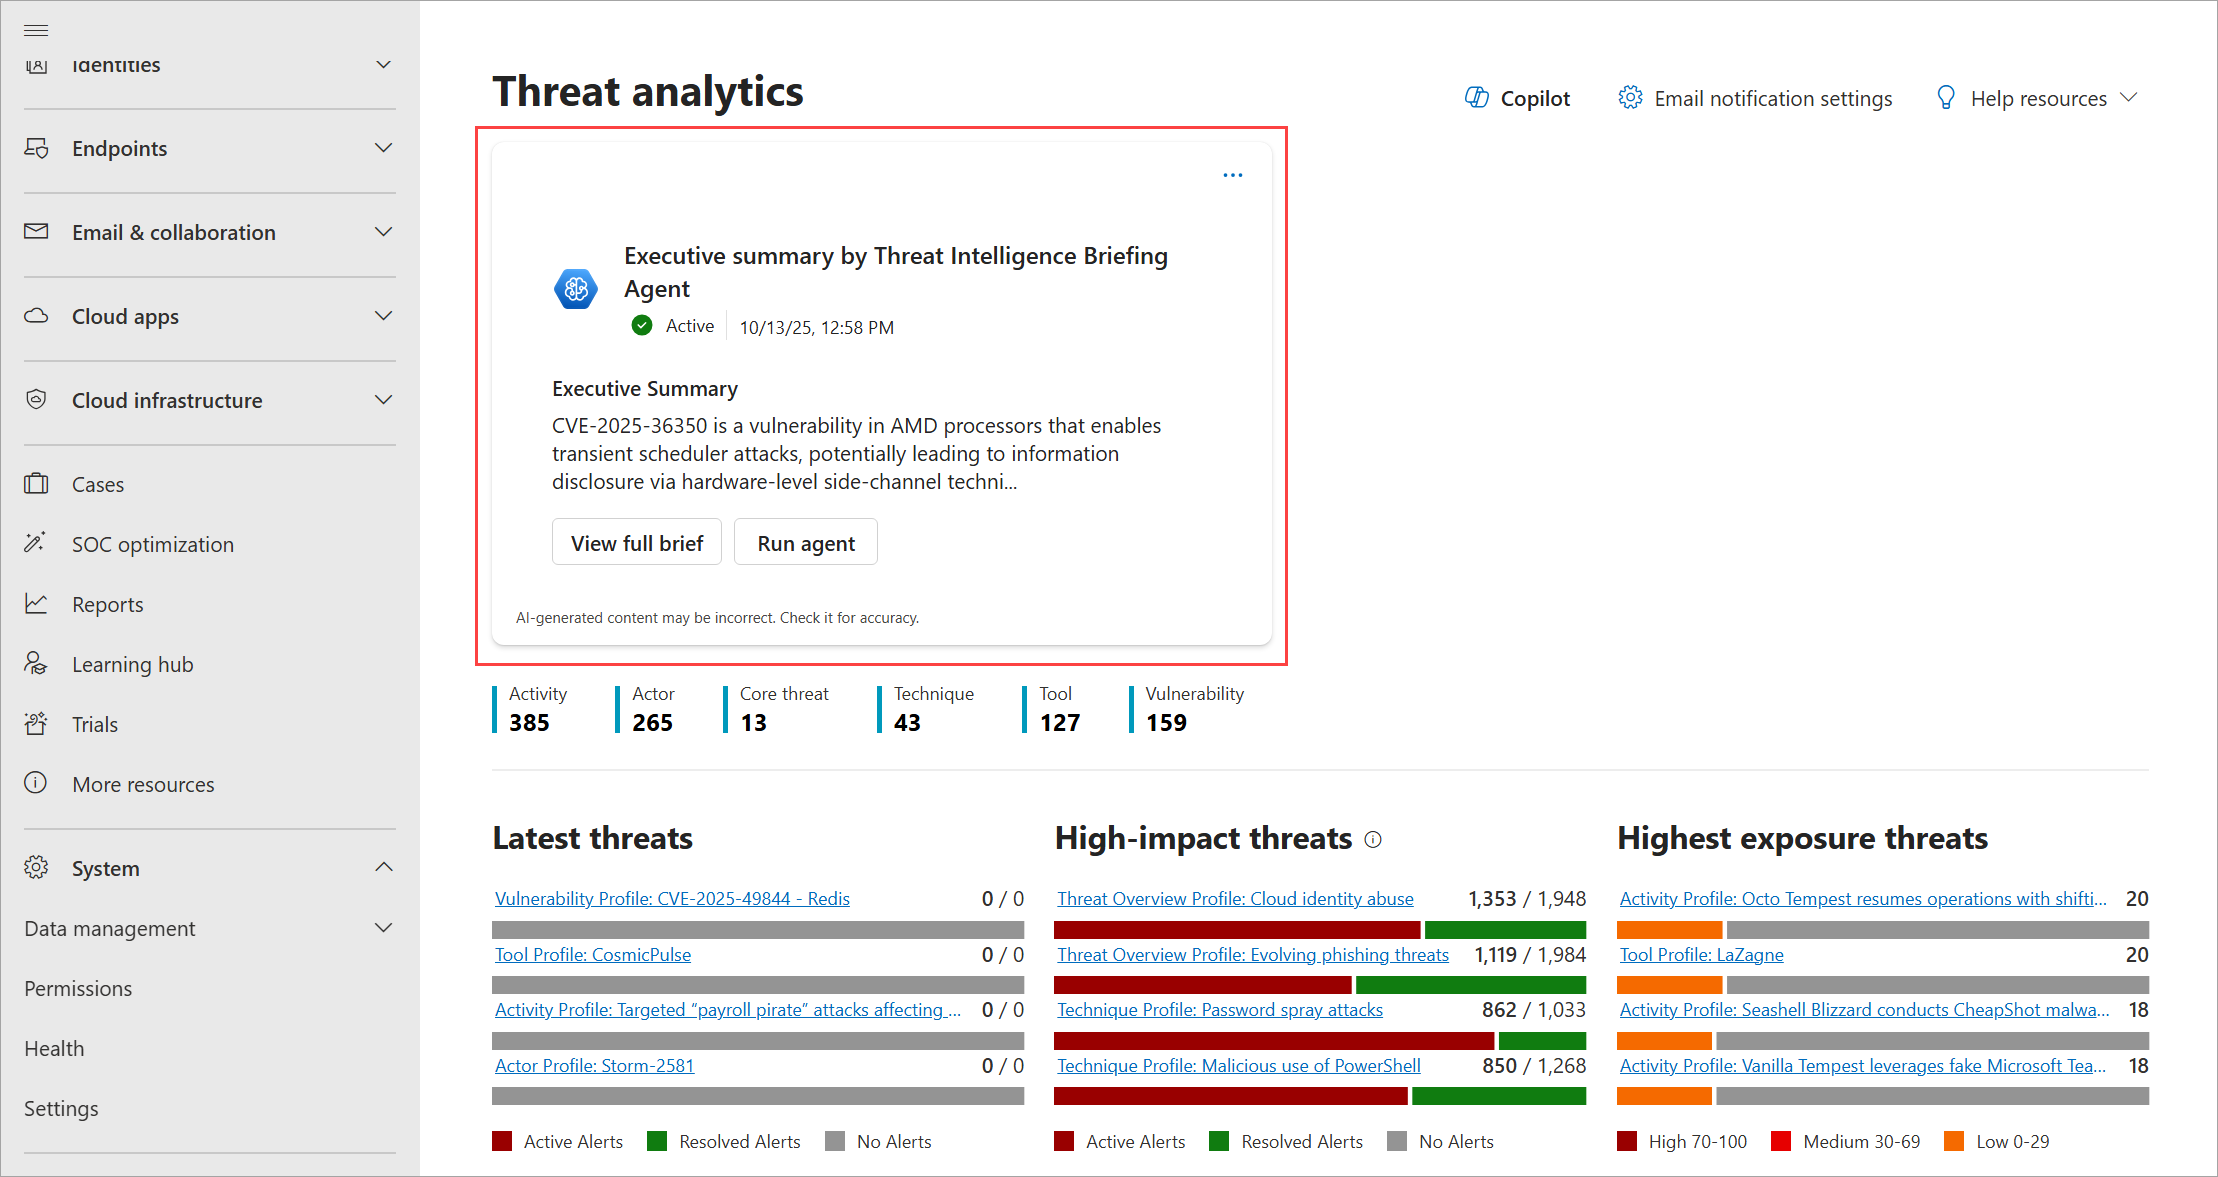Expand the Endpoints navigation section
This screenshot has height=1177, width=2218.
383,148
